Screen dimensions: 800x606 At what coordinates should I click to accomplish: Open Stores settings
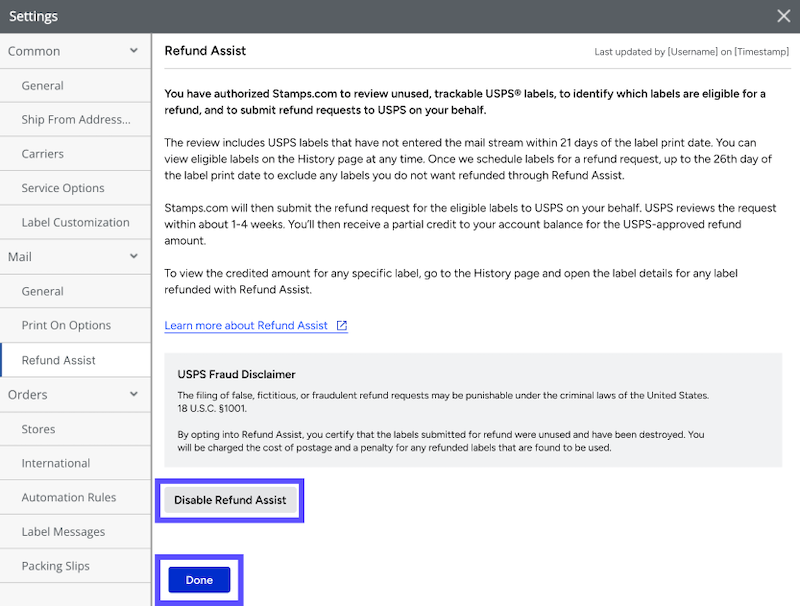76,429
